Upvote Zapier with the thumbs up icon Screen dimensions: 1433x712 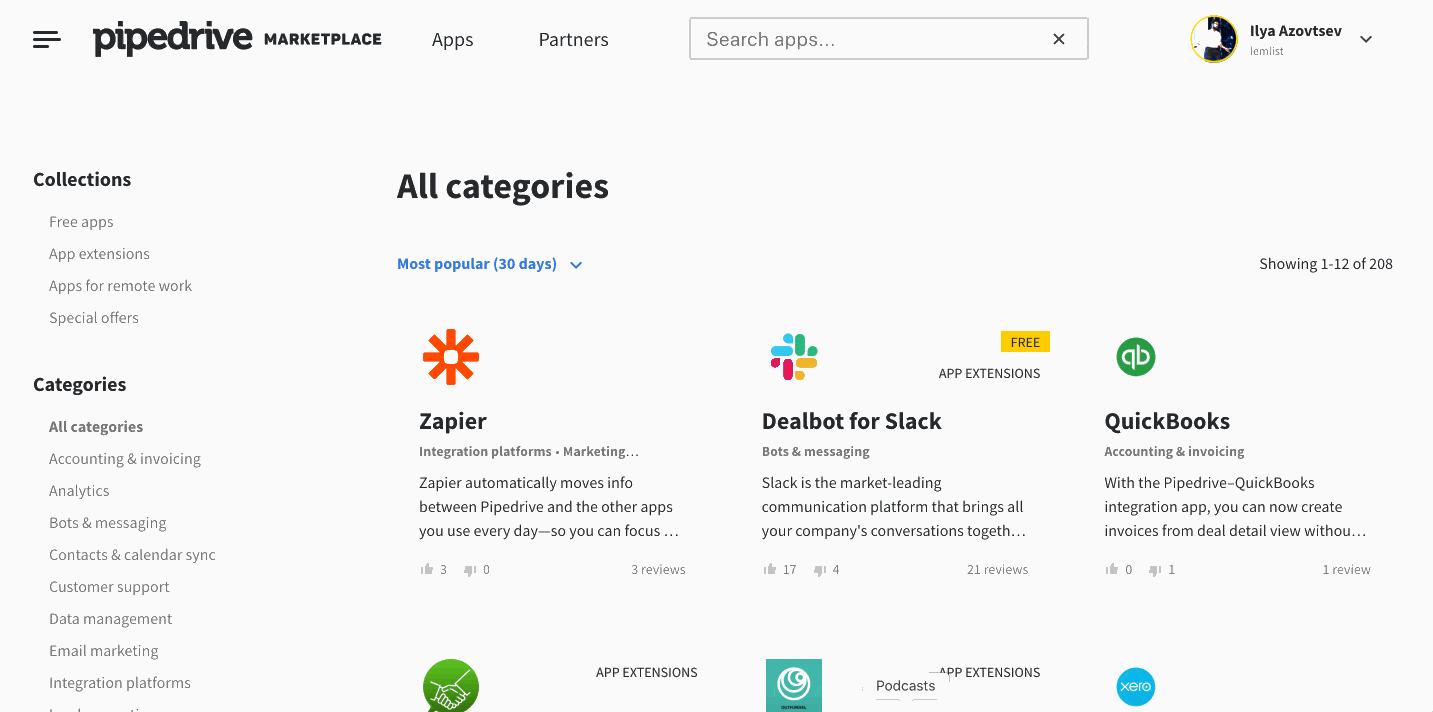click(428, 568)
